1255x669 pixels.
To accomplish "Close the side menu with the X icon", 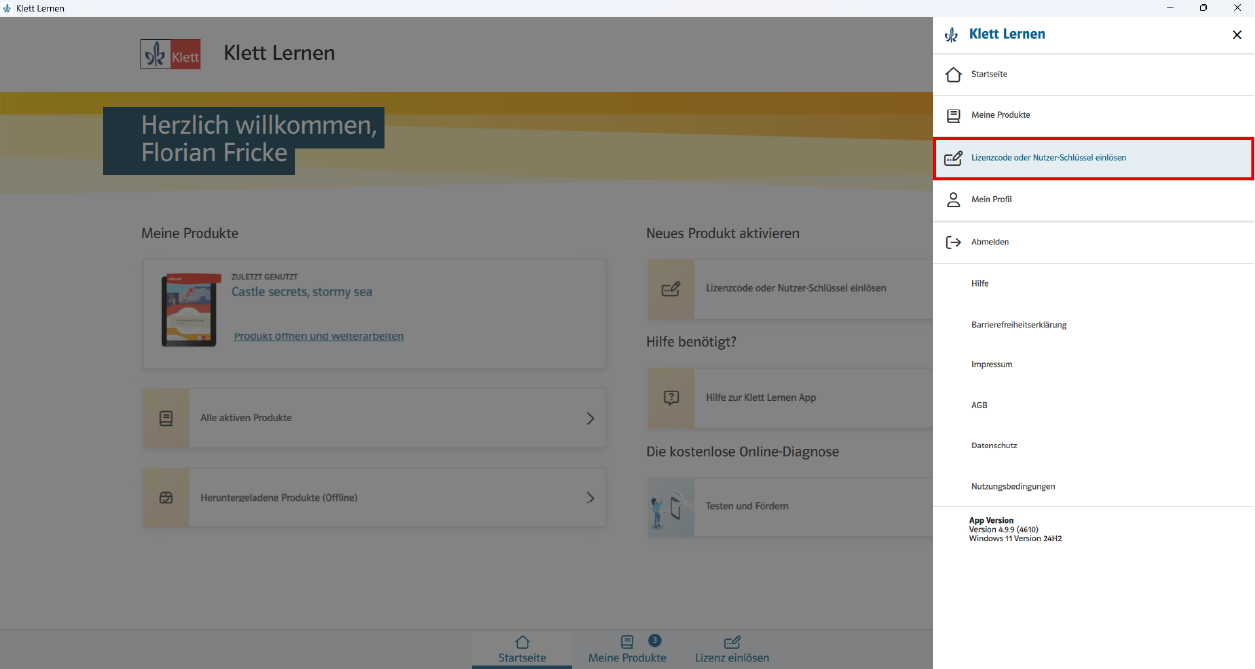I will pos(1237,35).
